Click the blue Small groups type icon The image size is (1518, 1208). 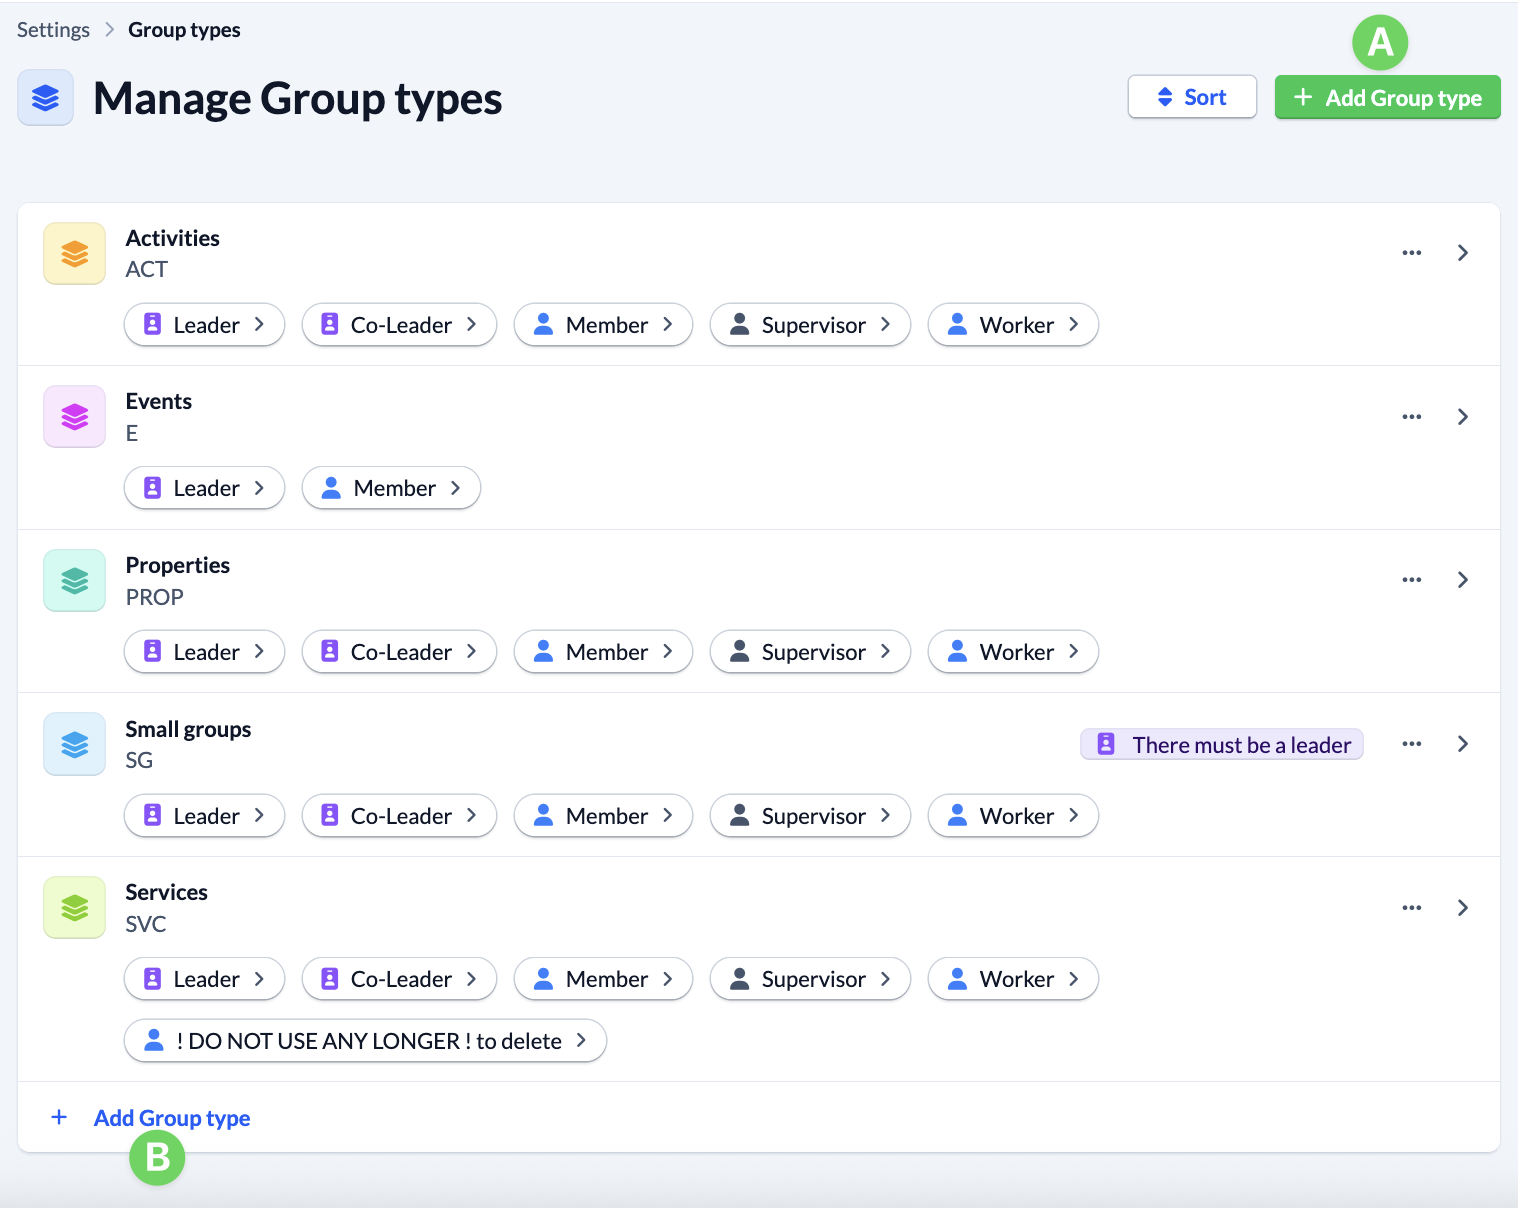coord(75,744)
